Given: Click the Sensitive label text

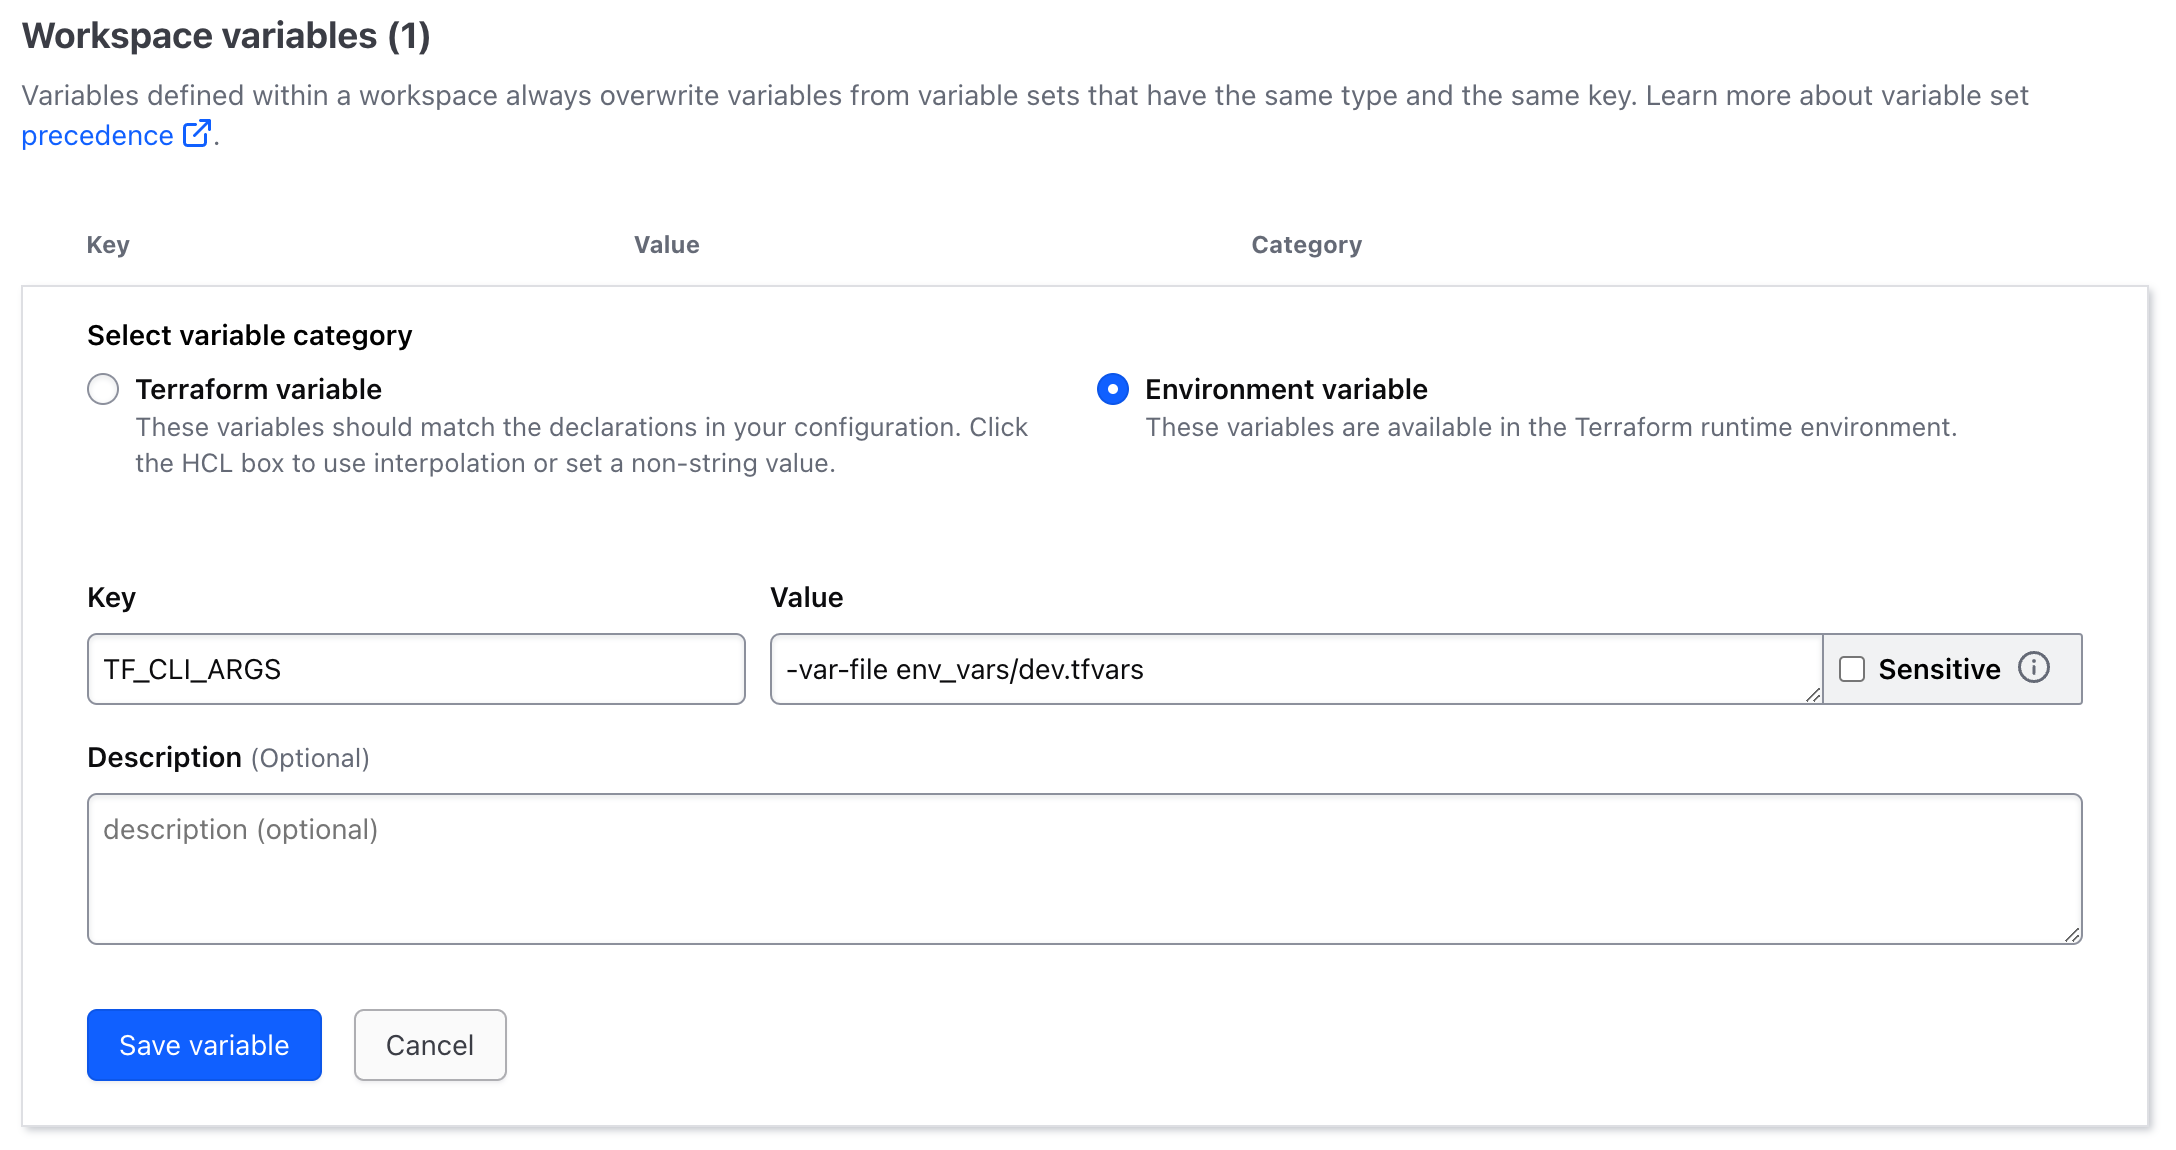Looking at the screenshot, I should [x=1939, y=669].
